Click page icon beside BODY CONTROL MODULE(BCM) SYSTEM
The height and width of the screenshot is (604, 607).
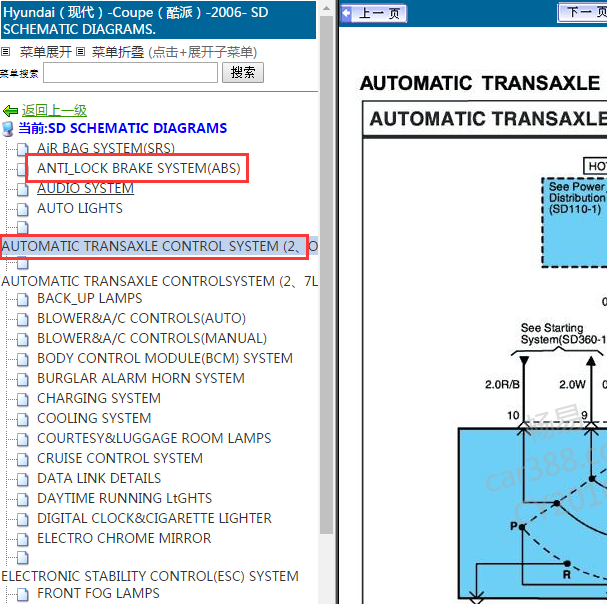22,359
